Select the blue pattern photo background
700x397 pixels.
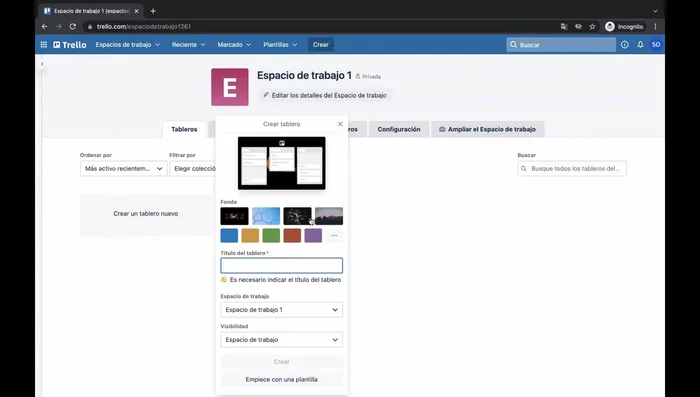(x=266, y=216)
